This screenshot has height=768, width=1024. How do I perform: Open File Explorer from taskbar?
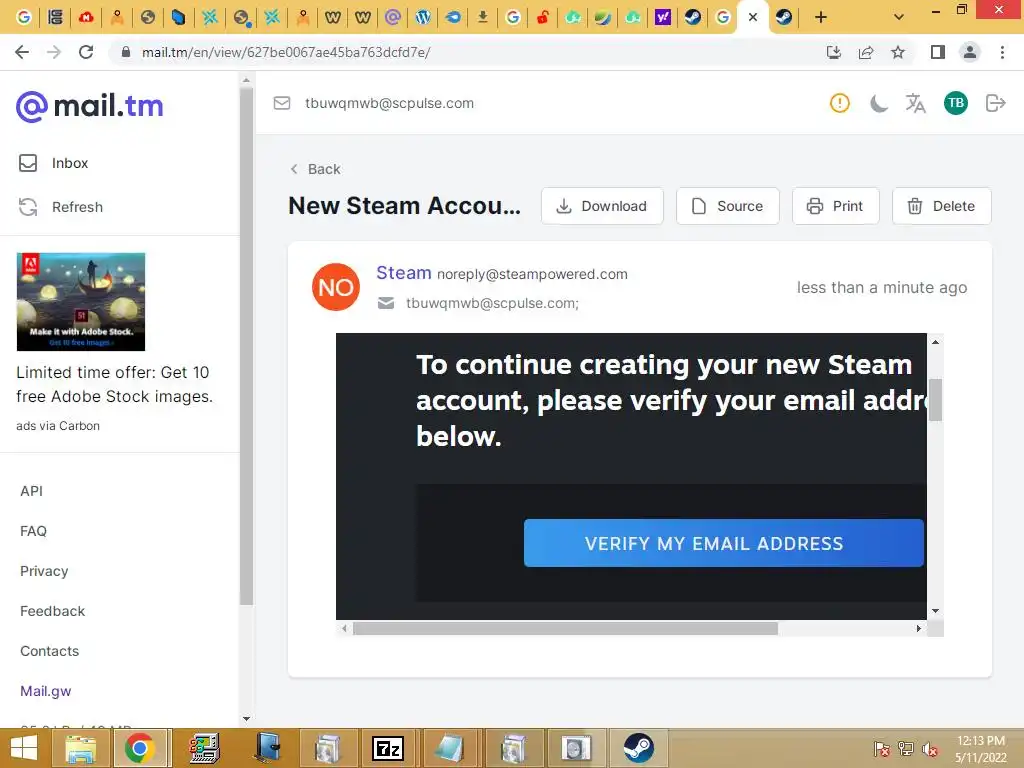pyautogui.click(x=81, y=748)
